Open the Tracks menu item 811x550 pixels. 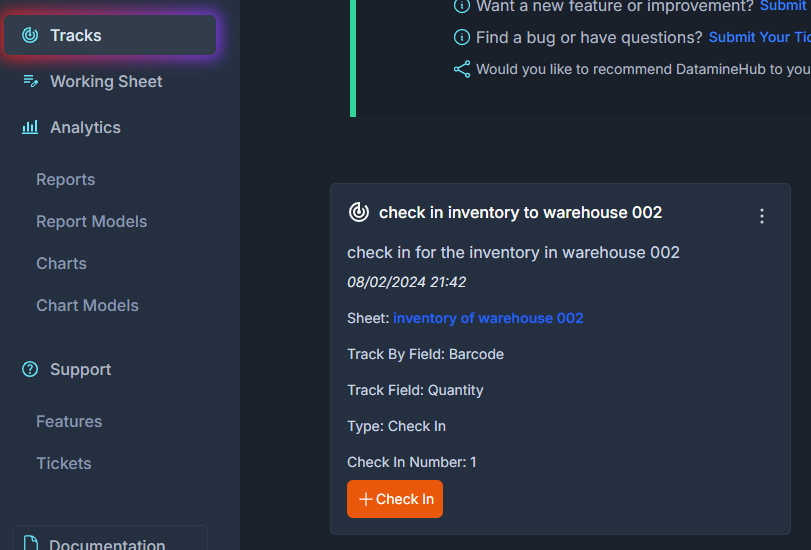click(110, 35)
